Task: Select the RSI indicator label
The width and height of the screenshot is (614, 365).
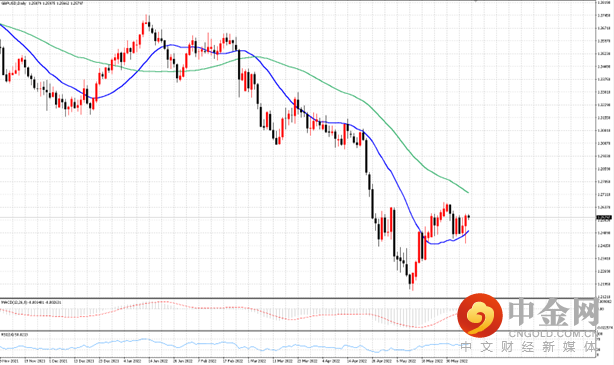Action: [14, 334]
